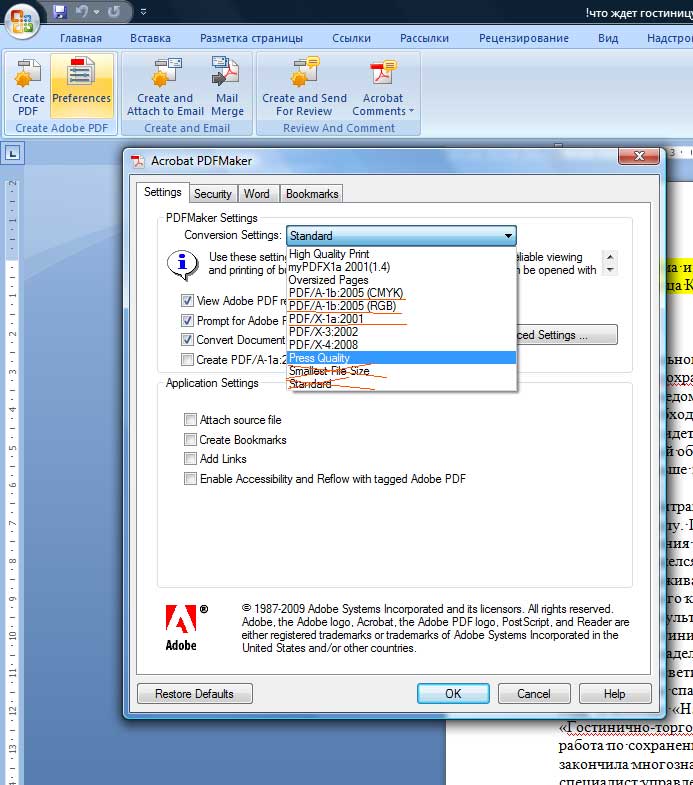Screen dimensions: 693x785
Task: Open the Ссылки ribbon tab
Action: pos(352,38)
